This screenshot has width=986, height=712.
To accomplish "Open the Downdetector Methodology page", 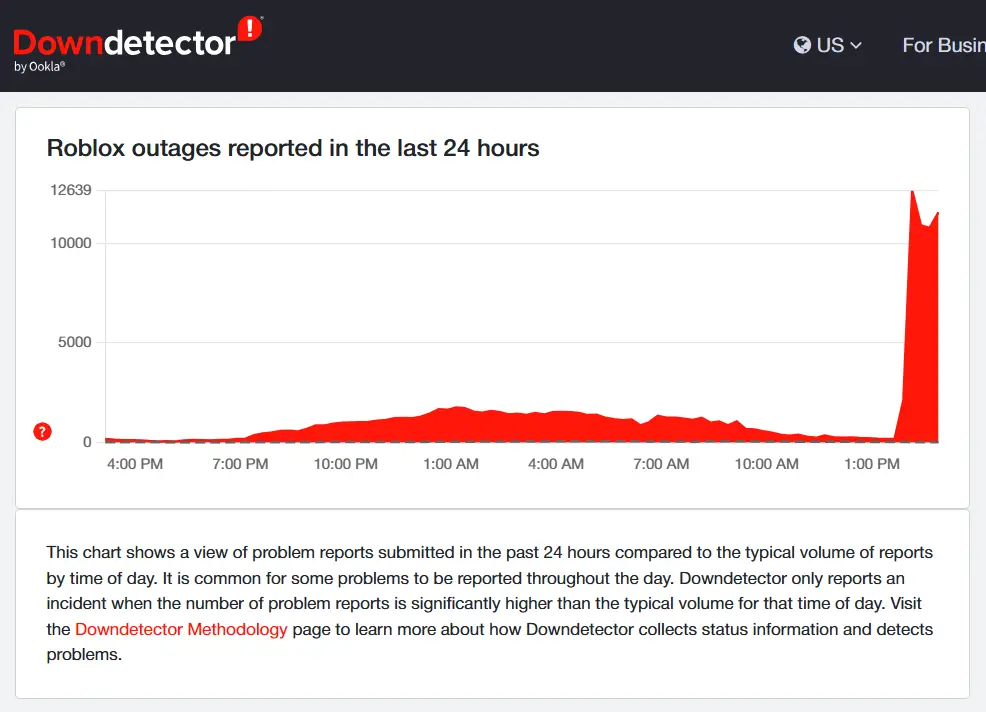I will coord(181,629).
